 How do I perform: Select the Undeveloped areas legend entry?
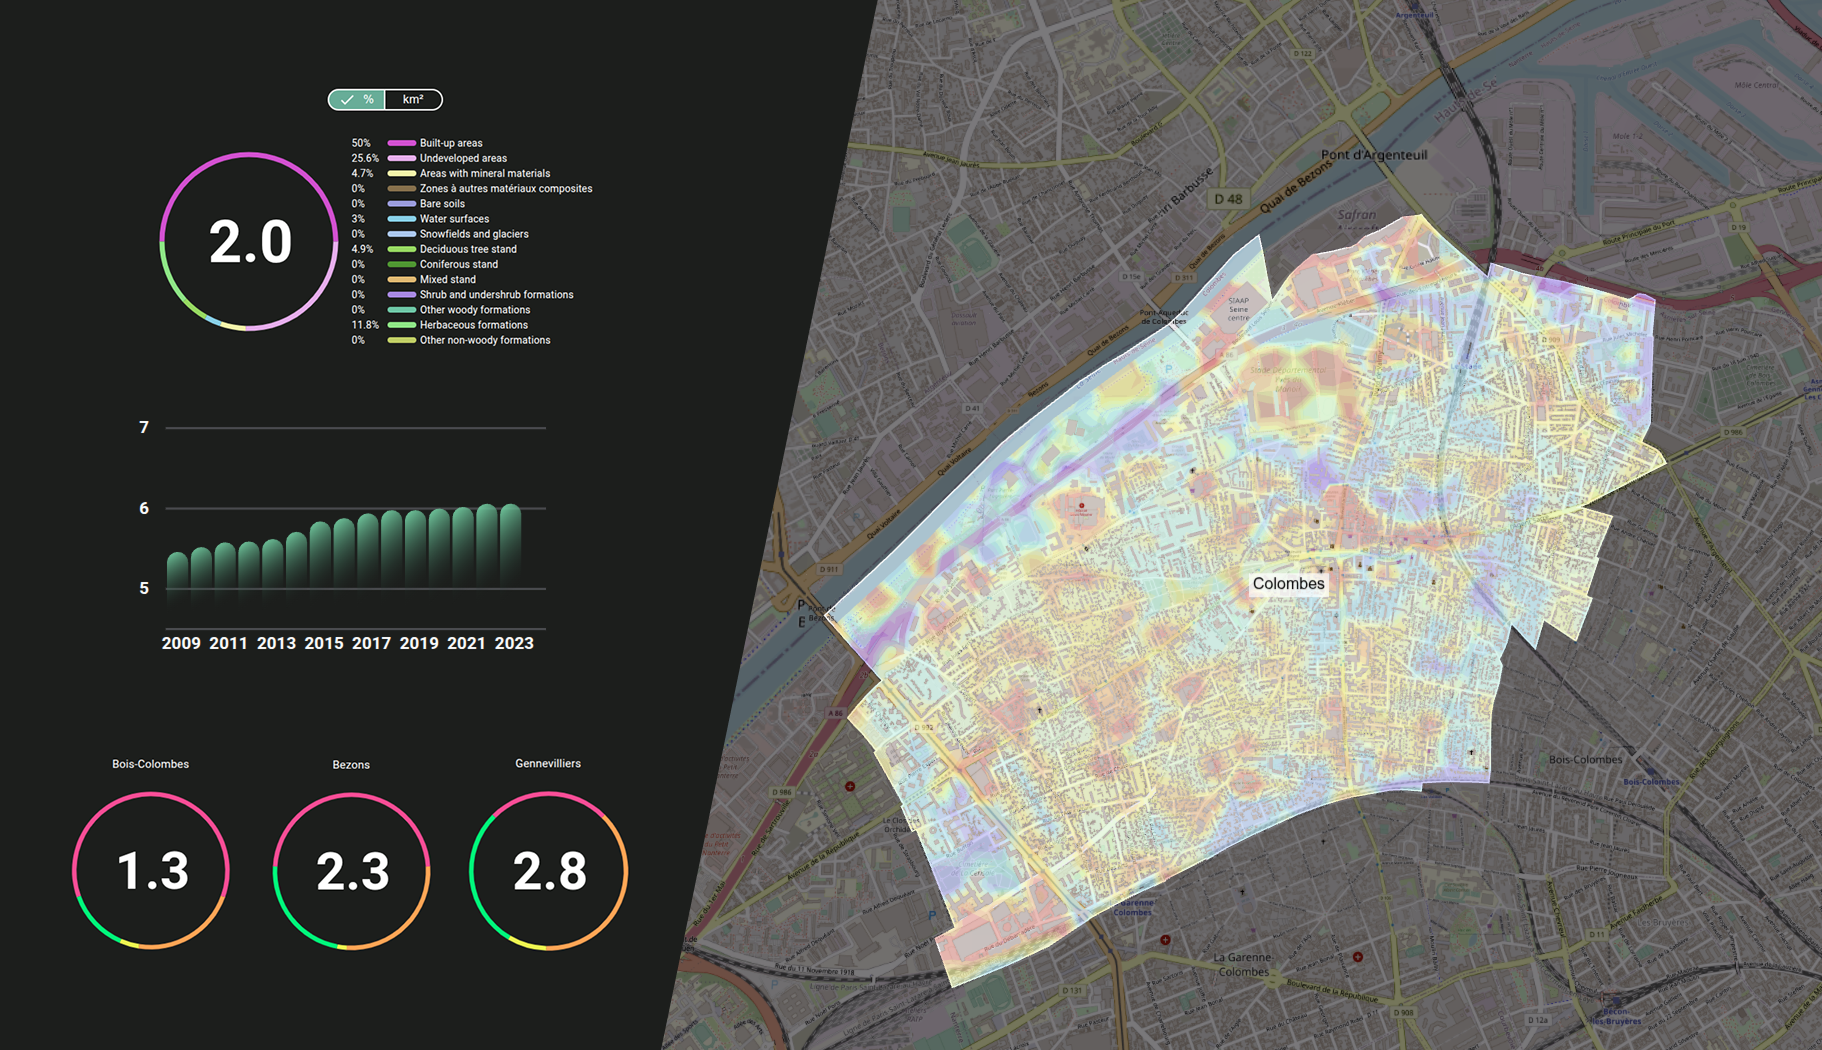point(463,159)
